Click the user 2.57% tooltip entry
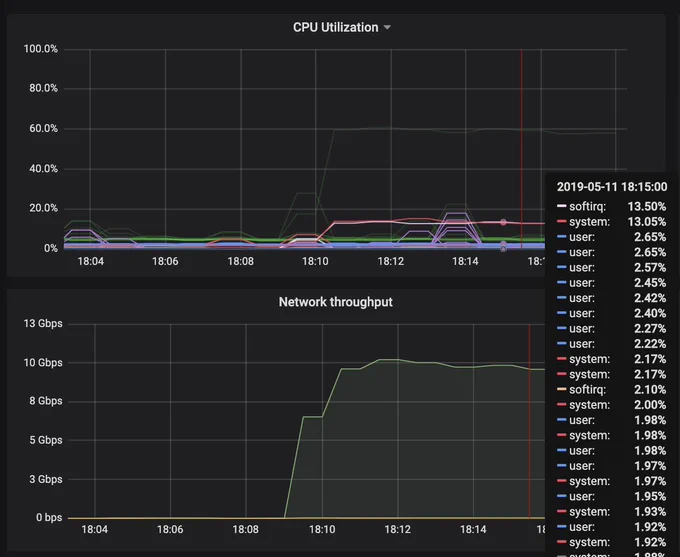Image resolution: width=680 pixels, height=557 pixels. click(x=611, y=268)
